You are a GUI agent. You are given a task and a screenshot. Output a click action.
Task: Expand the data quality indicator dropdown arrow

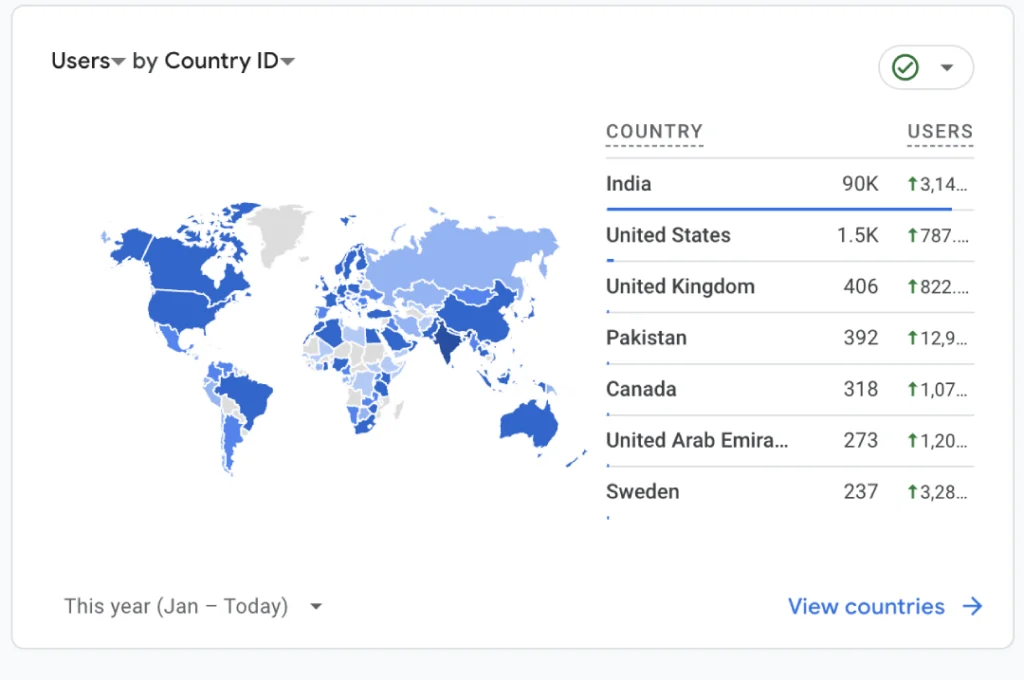tap(946, 67)
